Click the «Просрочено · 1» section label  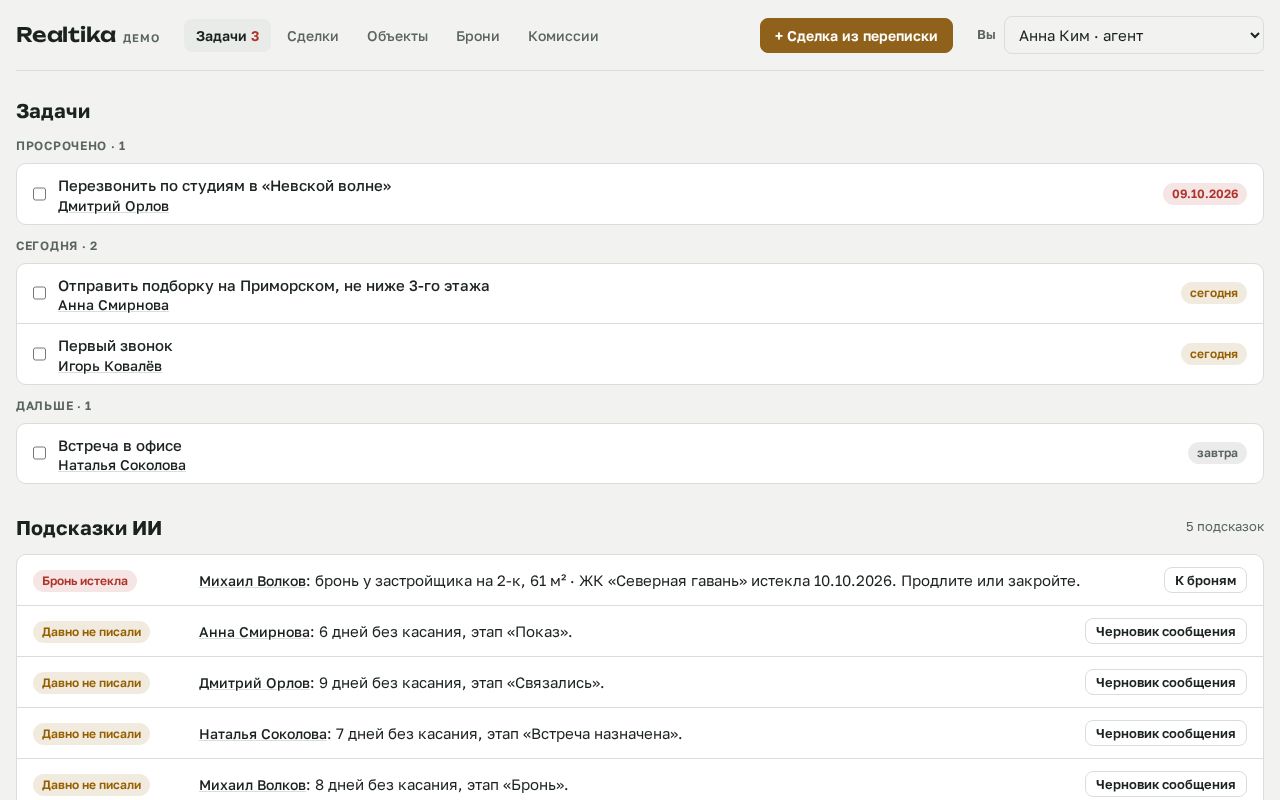point(71,146)
